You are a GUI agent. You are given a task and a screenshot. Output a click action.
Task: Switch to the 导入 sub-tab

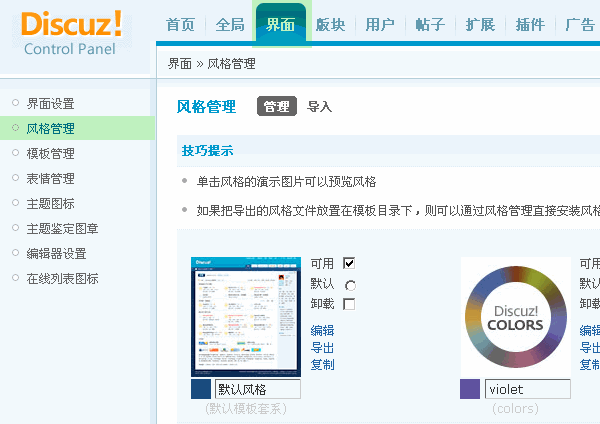pyautogui.click(x=319, y=107)
